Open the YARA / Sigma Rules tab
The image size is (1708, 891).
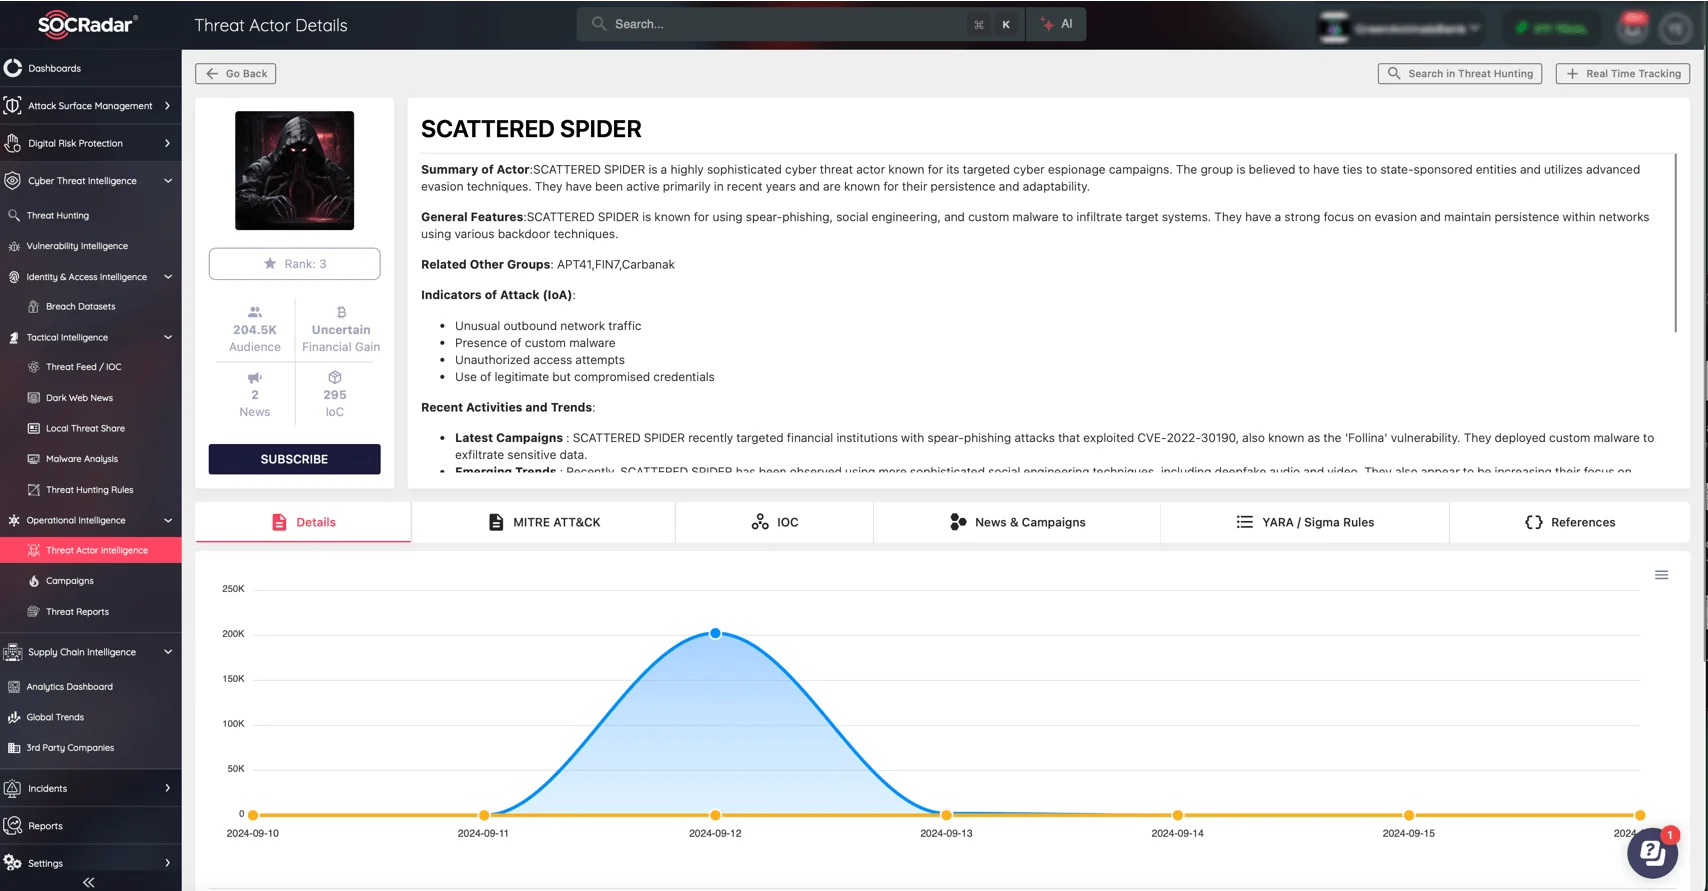pos(1305,522)
